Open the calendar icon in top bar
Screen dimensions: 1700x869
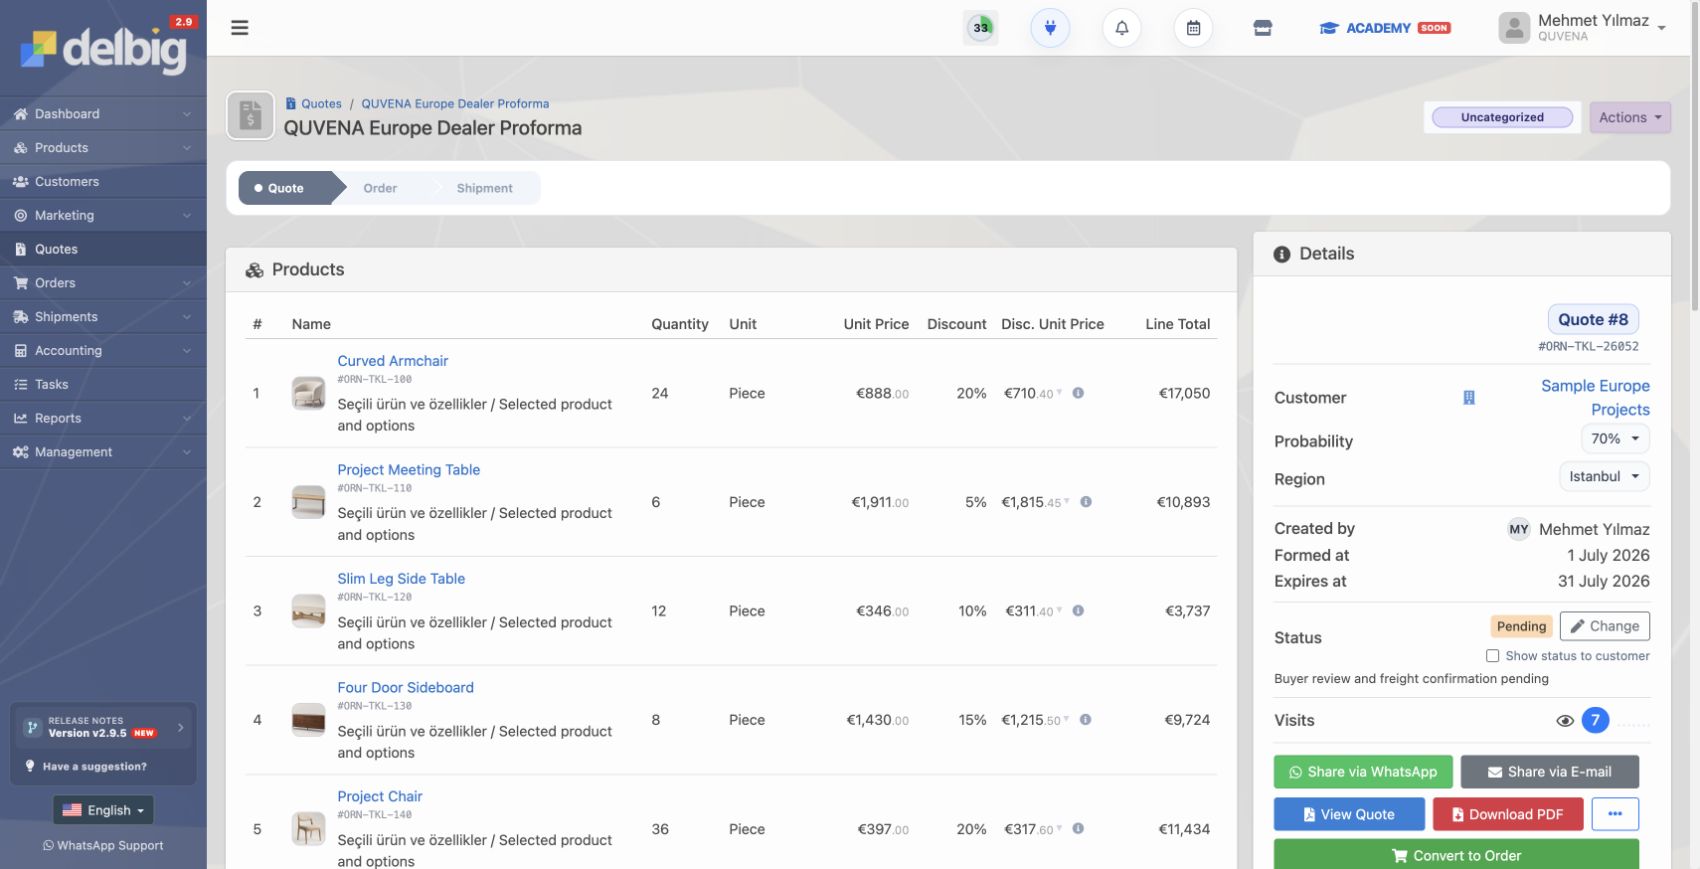pyautogui.click(x=1193, y=28)
